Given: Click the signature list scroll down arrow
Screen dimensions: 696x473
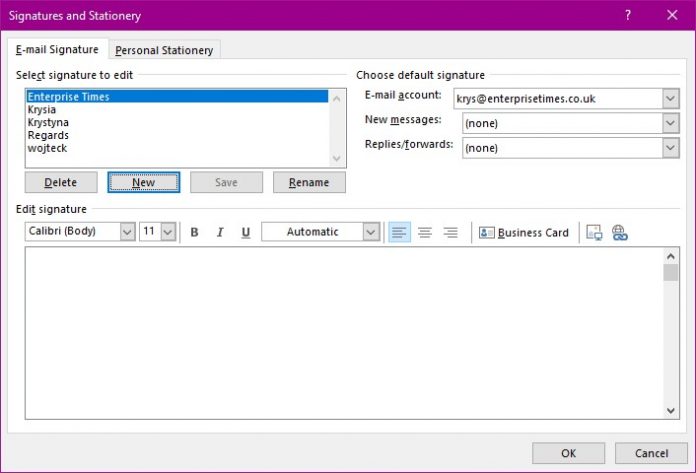Looking at the screenshot, I should [336, 158].
